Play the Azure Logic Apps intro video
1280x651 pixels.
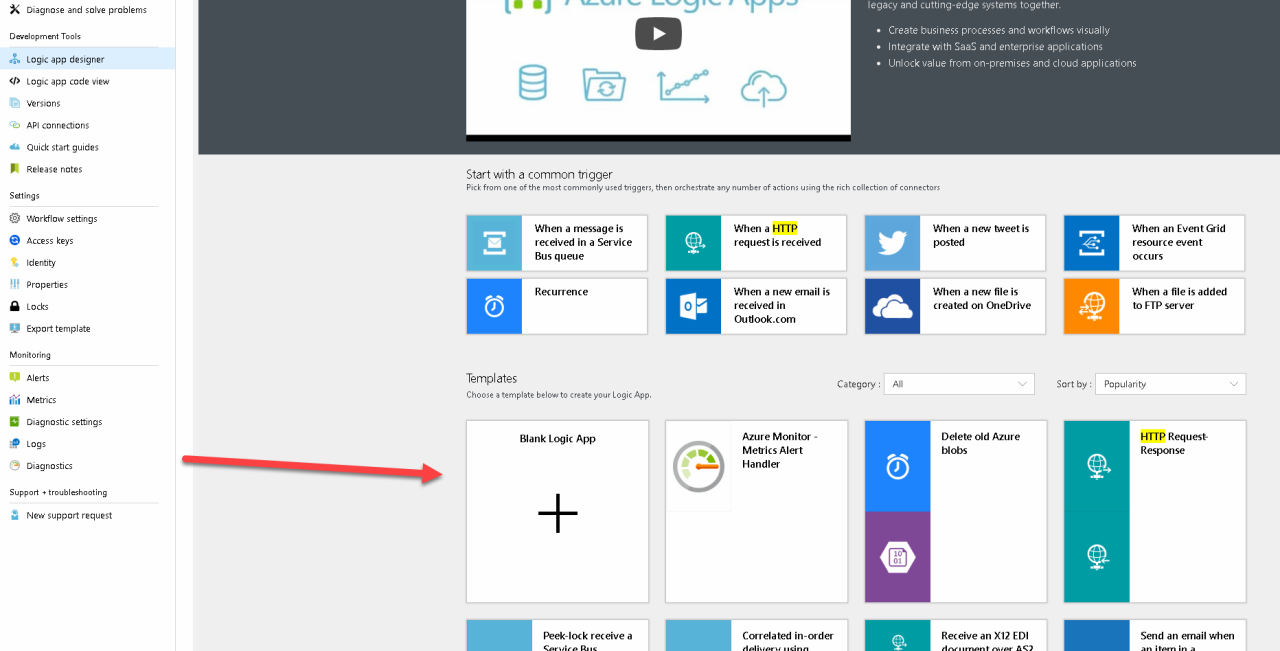658,34
